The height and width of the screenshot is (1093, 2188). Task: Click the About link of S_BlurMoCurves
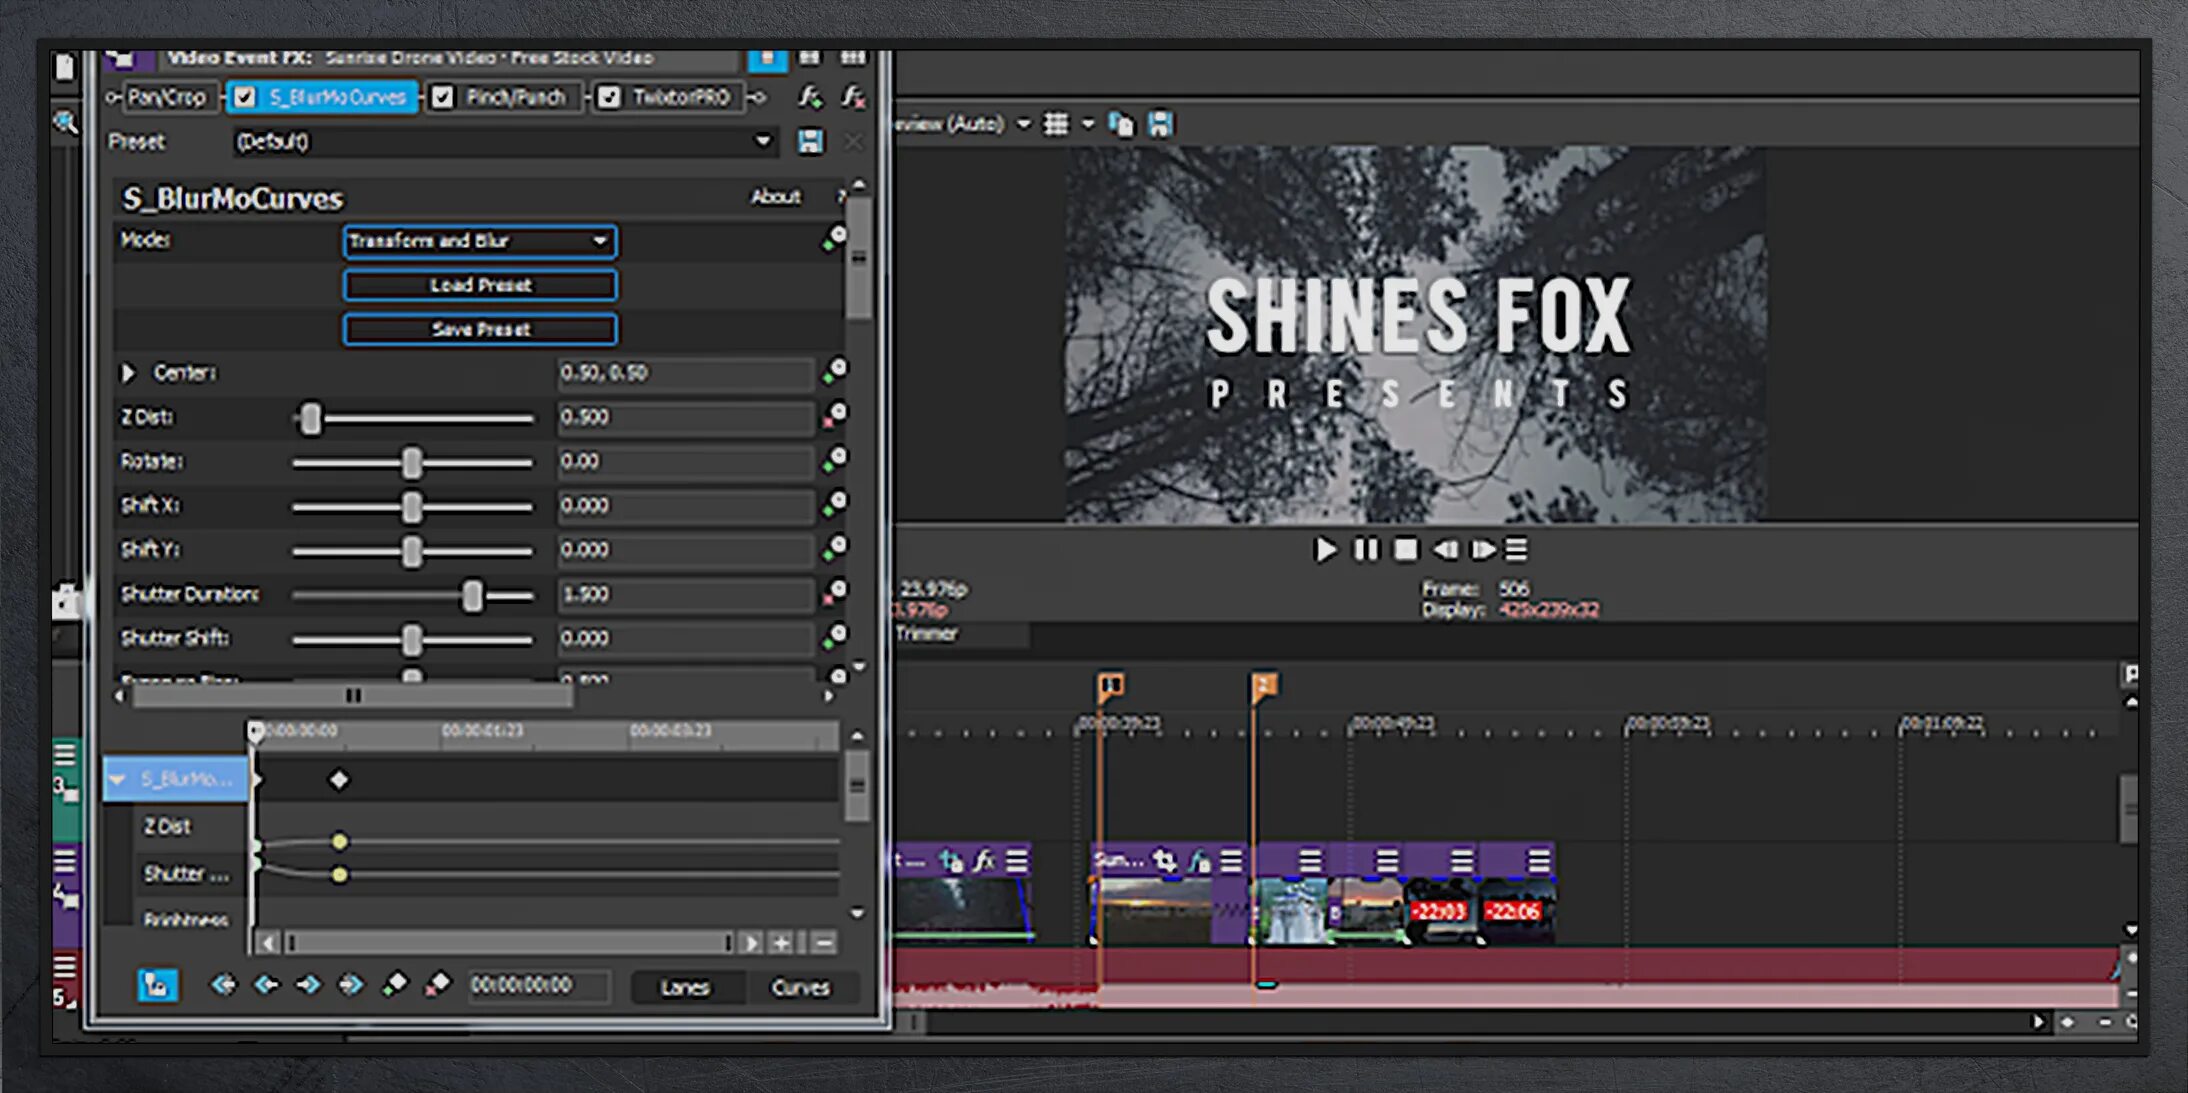[775, 197]
